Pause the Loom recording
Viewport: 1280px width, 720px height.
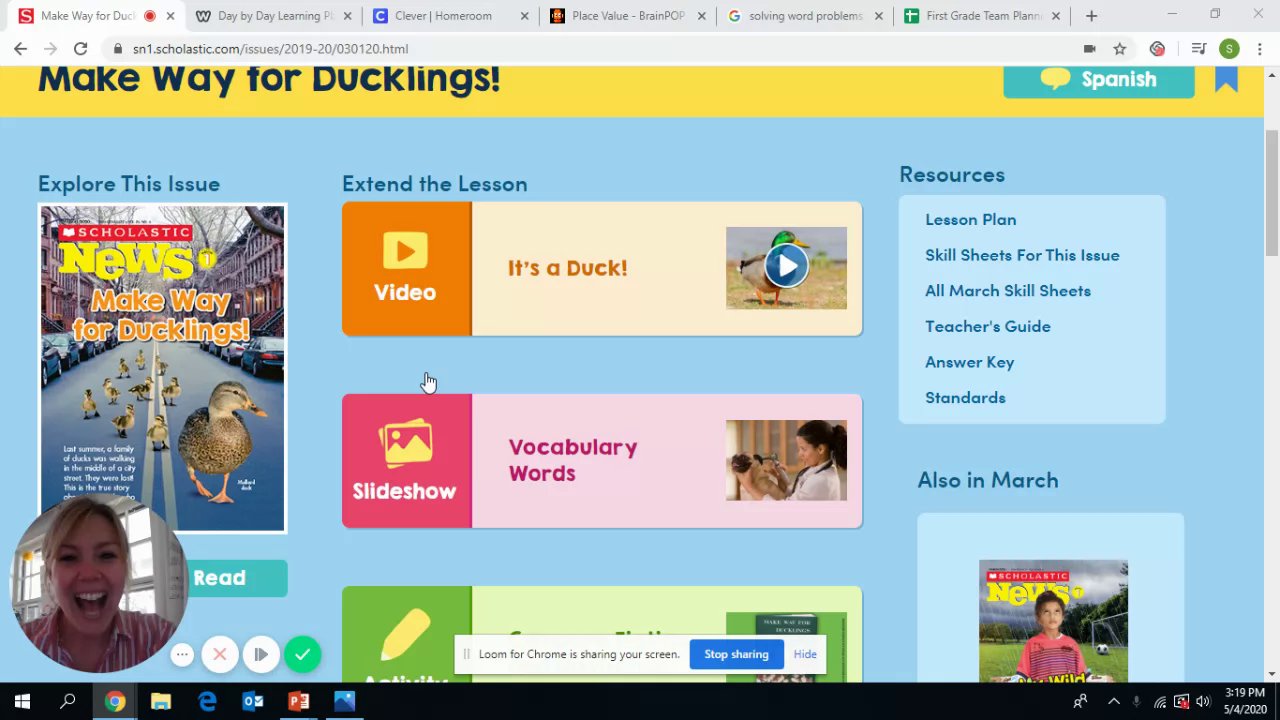coord(261,654)
